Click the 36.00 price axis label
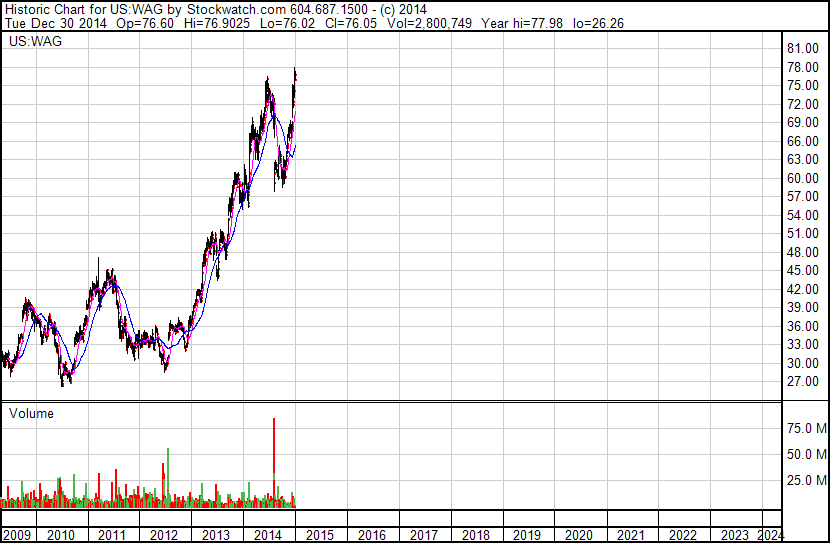Screen dimensions: 830x543 803,326
